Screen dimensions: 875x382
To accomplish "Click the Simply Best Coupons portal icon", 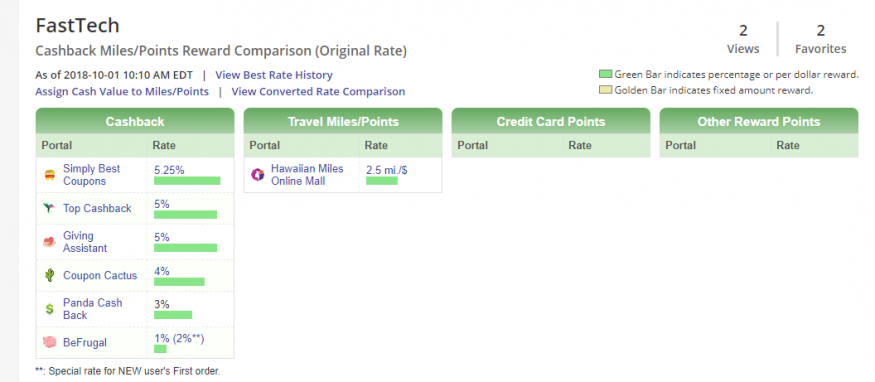I will point(50,175).
